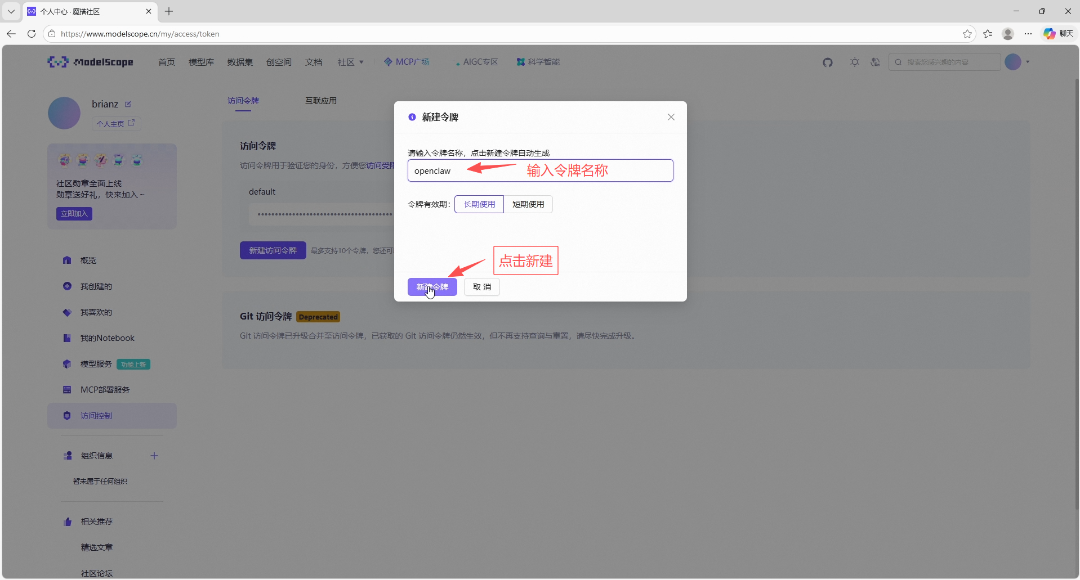Image resolution: width=1080 pixels, height=580 pixels.
Task: Open MCP广场 in the top navigation
Action: coord(406,62)
